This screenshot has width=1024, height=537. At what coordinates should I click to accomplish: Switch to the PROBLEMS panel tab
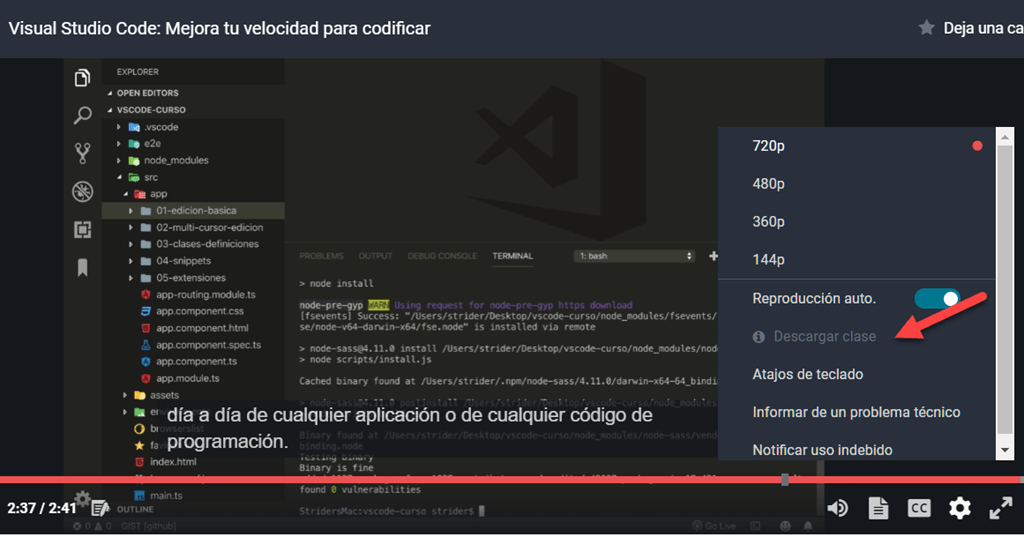(321, 256)
